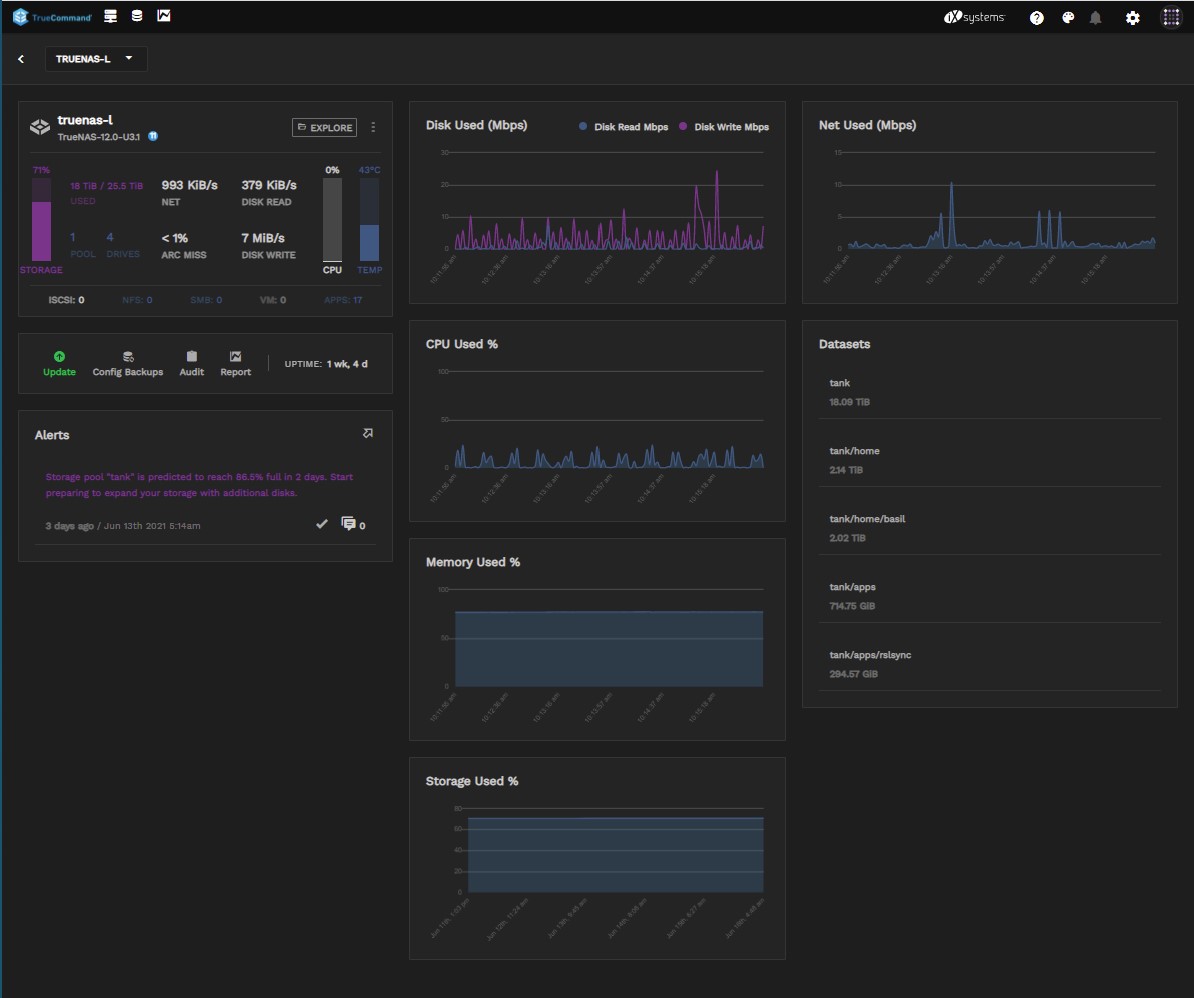The height and width of the screenshot is (998, 1194).
Task: Open the Audit log
Action: [192, 363]
